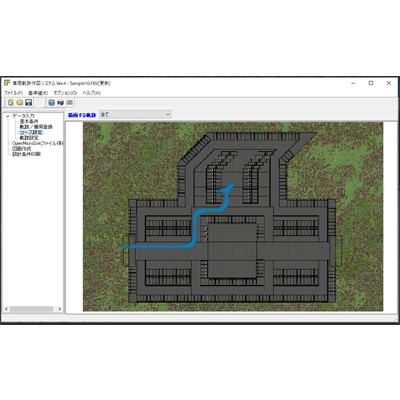Select 軌跡設定 tree item

click(29, 138)
